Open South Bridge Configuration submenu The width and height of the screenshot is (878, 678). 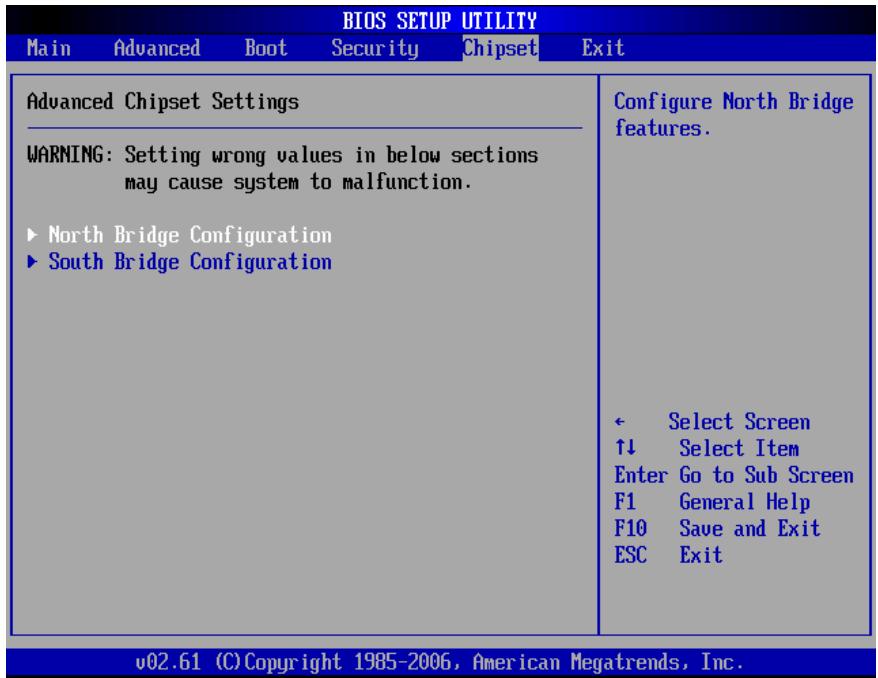tap(190, 262)
